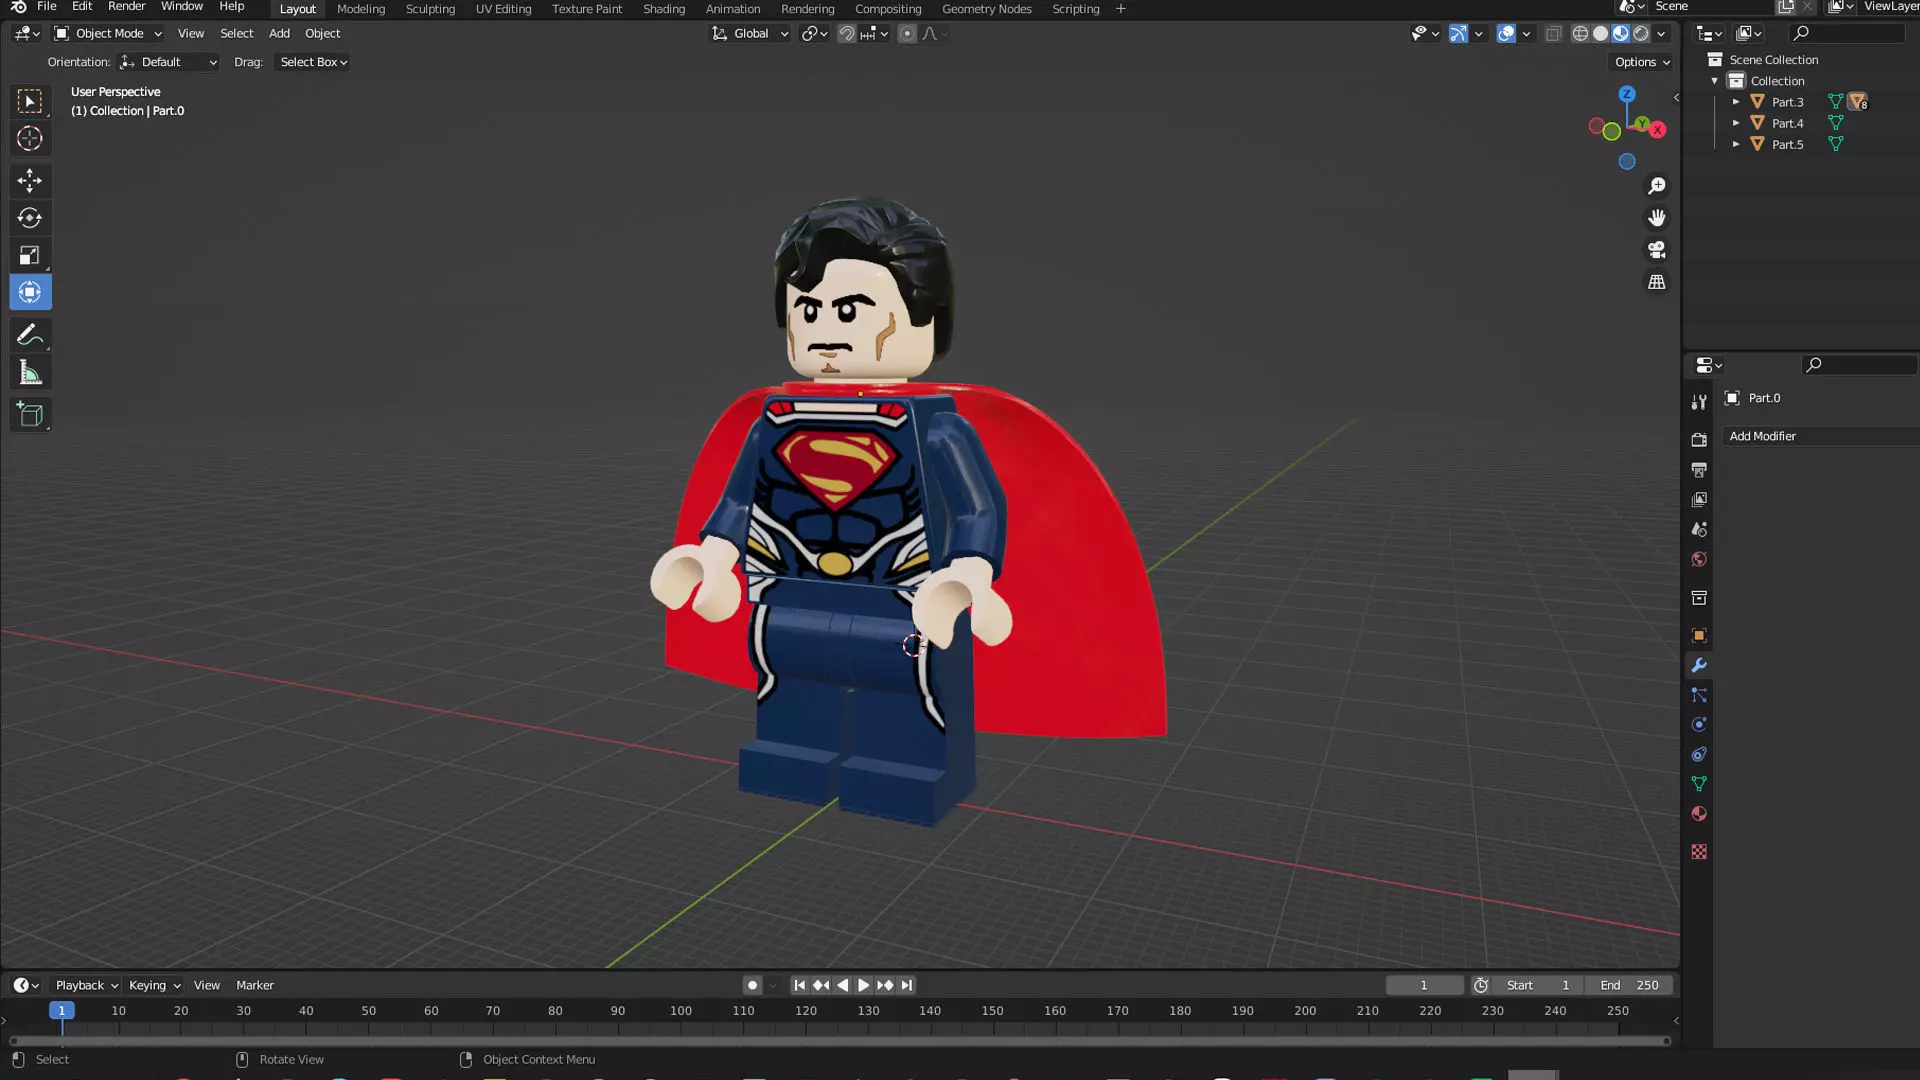Open the Object Data properties tab

tap(1699, 784)
